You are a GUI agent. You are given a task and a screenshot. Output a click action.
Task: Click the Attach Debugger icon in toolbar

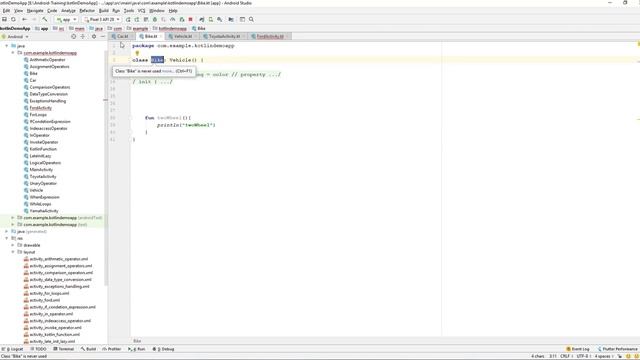pyautogui.click(x=182, y=19)
